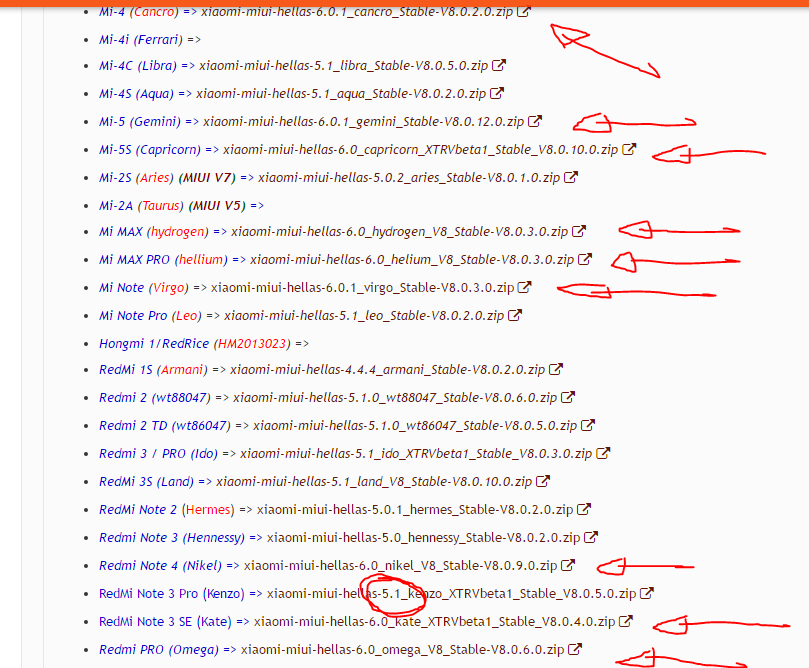Click external link icon beside nikel zip
The width and height of the screenshot is (809, 668).
(568, 565)
